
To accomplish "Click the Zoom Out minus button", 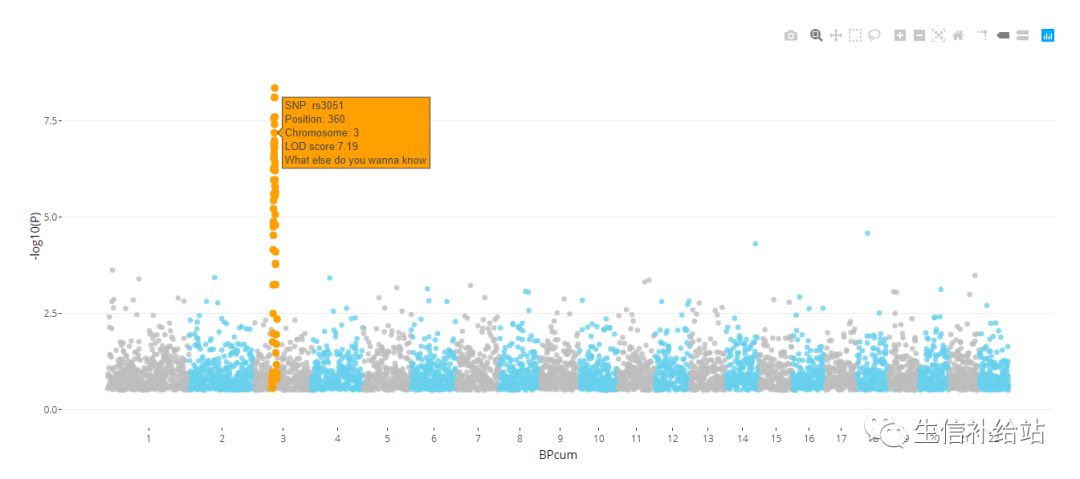I will tap(919, 35).
